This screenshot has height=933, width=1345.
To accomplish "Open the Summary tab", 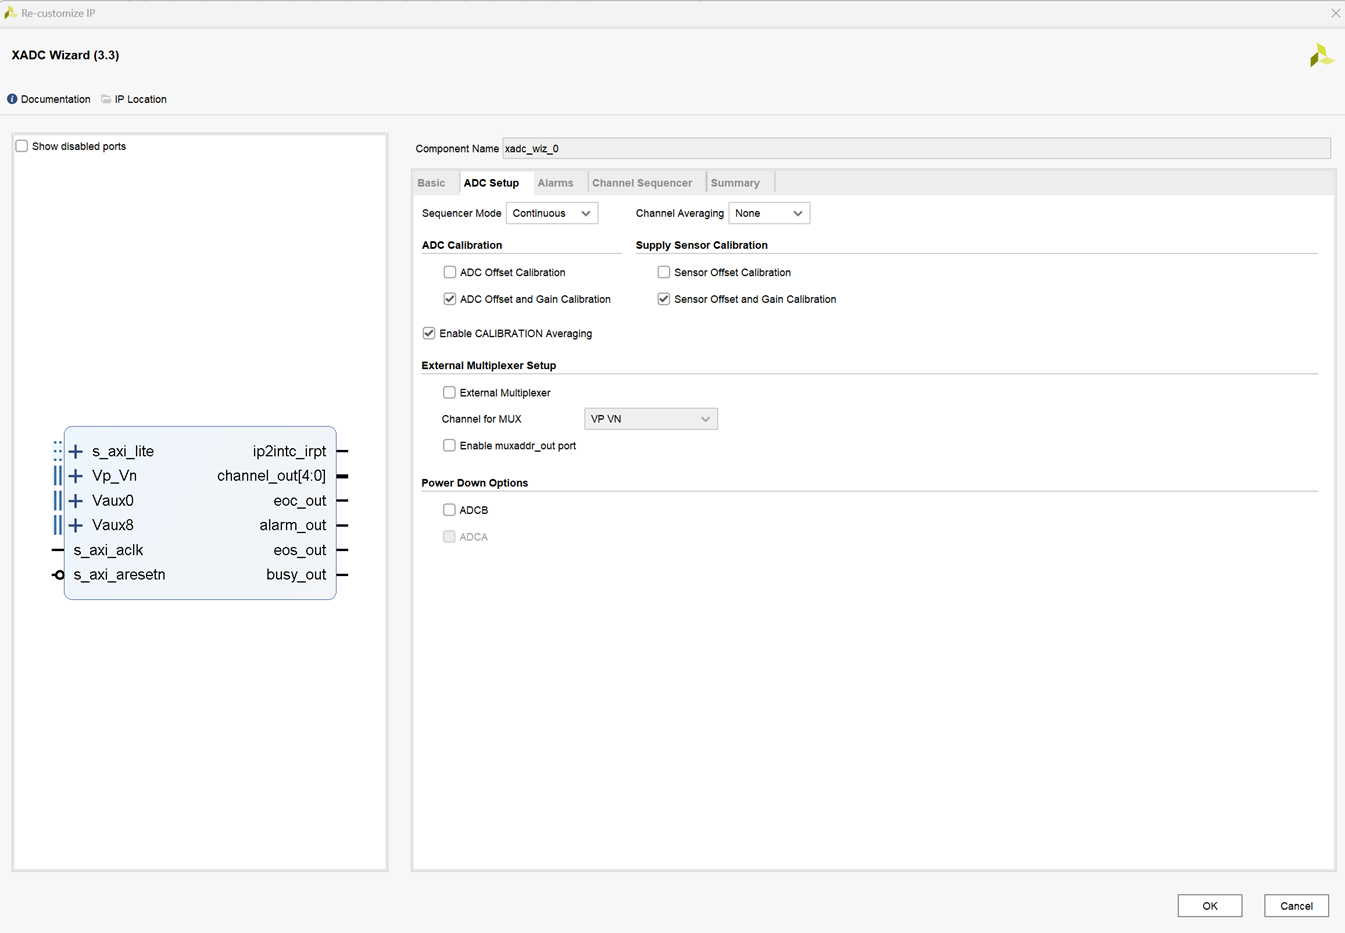I will click(735, 183).
